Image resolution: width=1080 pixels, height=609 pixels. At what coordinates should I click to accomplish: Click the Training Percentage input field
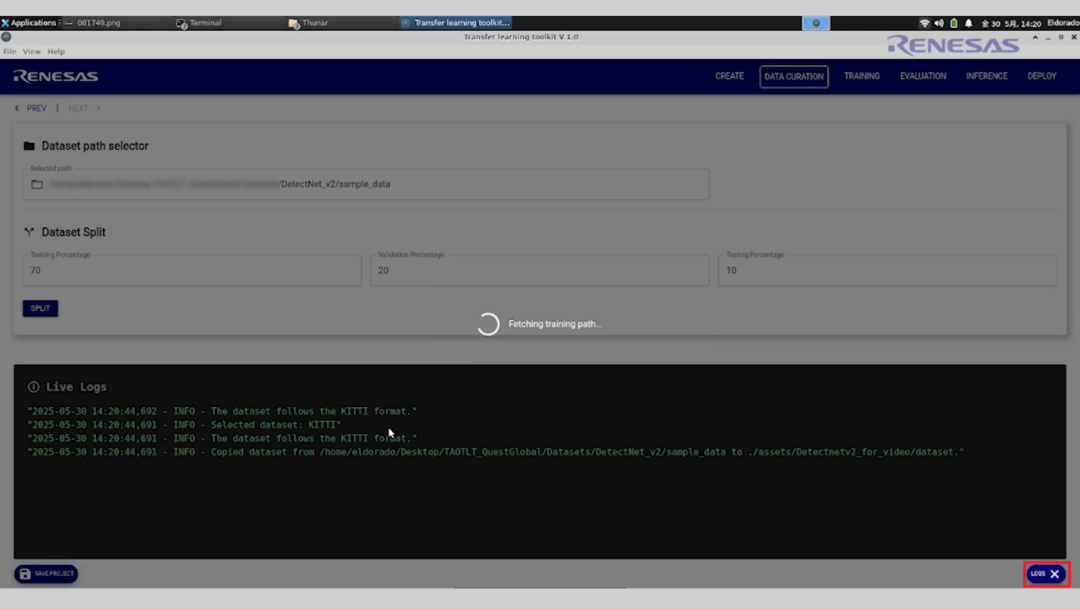pyautogui.click(x=192, y=270)
